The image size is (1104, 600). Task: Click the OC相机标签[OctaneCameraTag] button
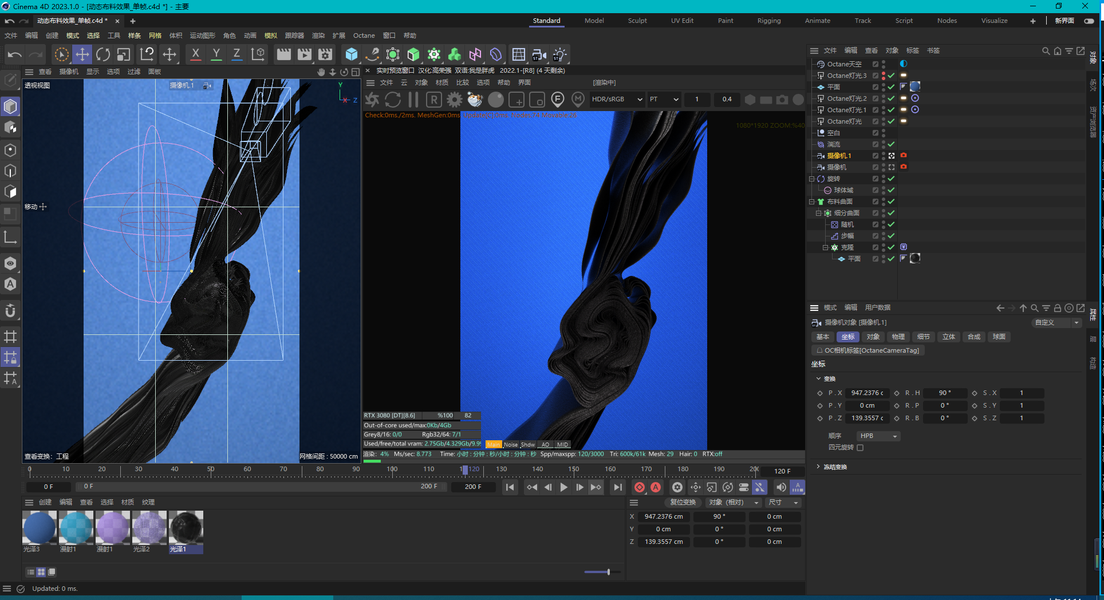coord(867,350)
